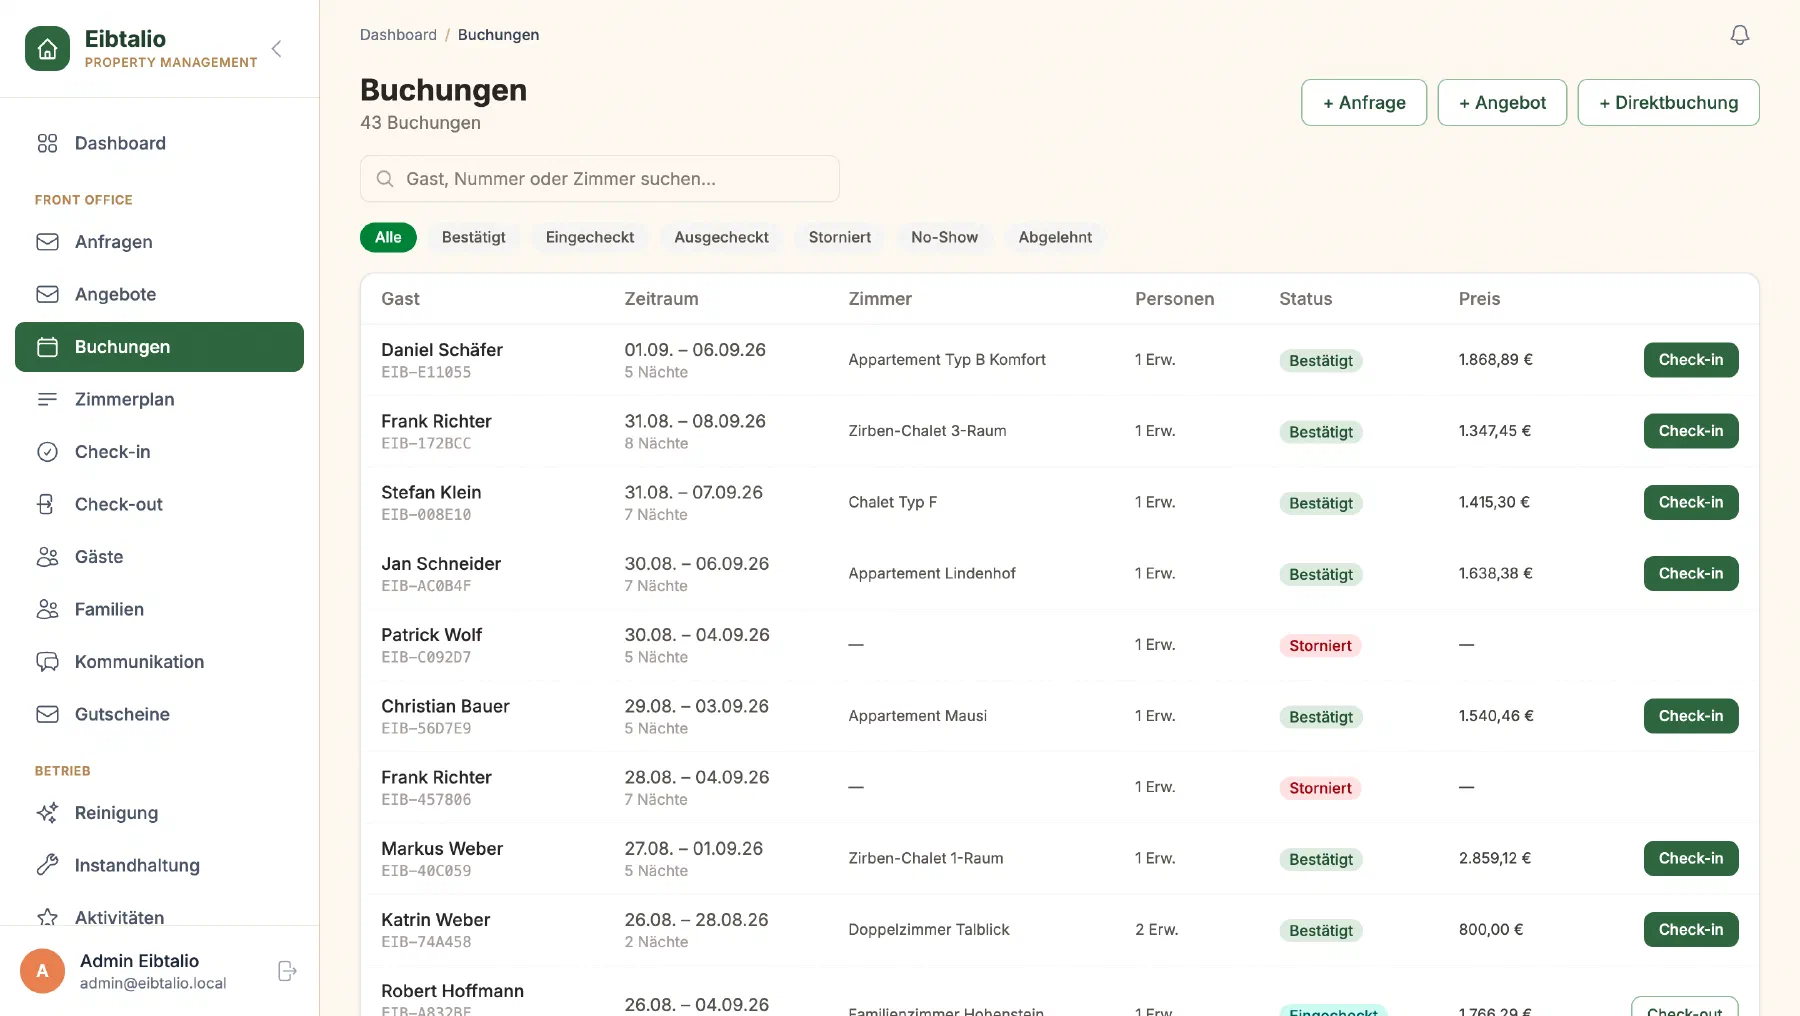Click Chalet Typ F room cell
1800x1016 pixels.
point(892,502)
